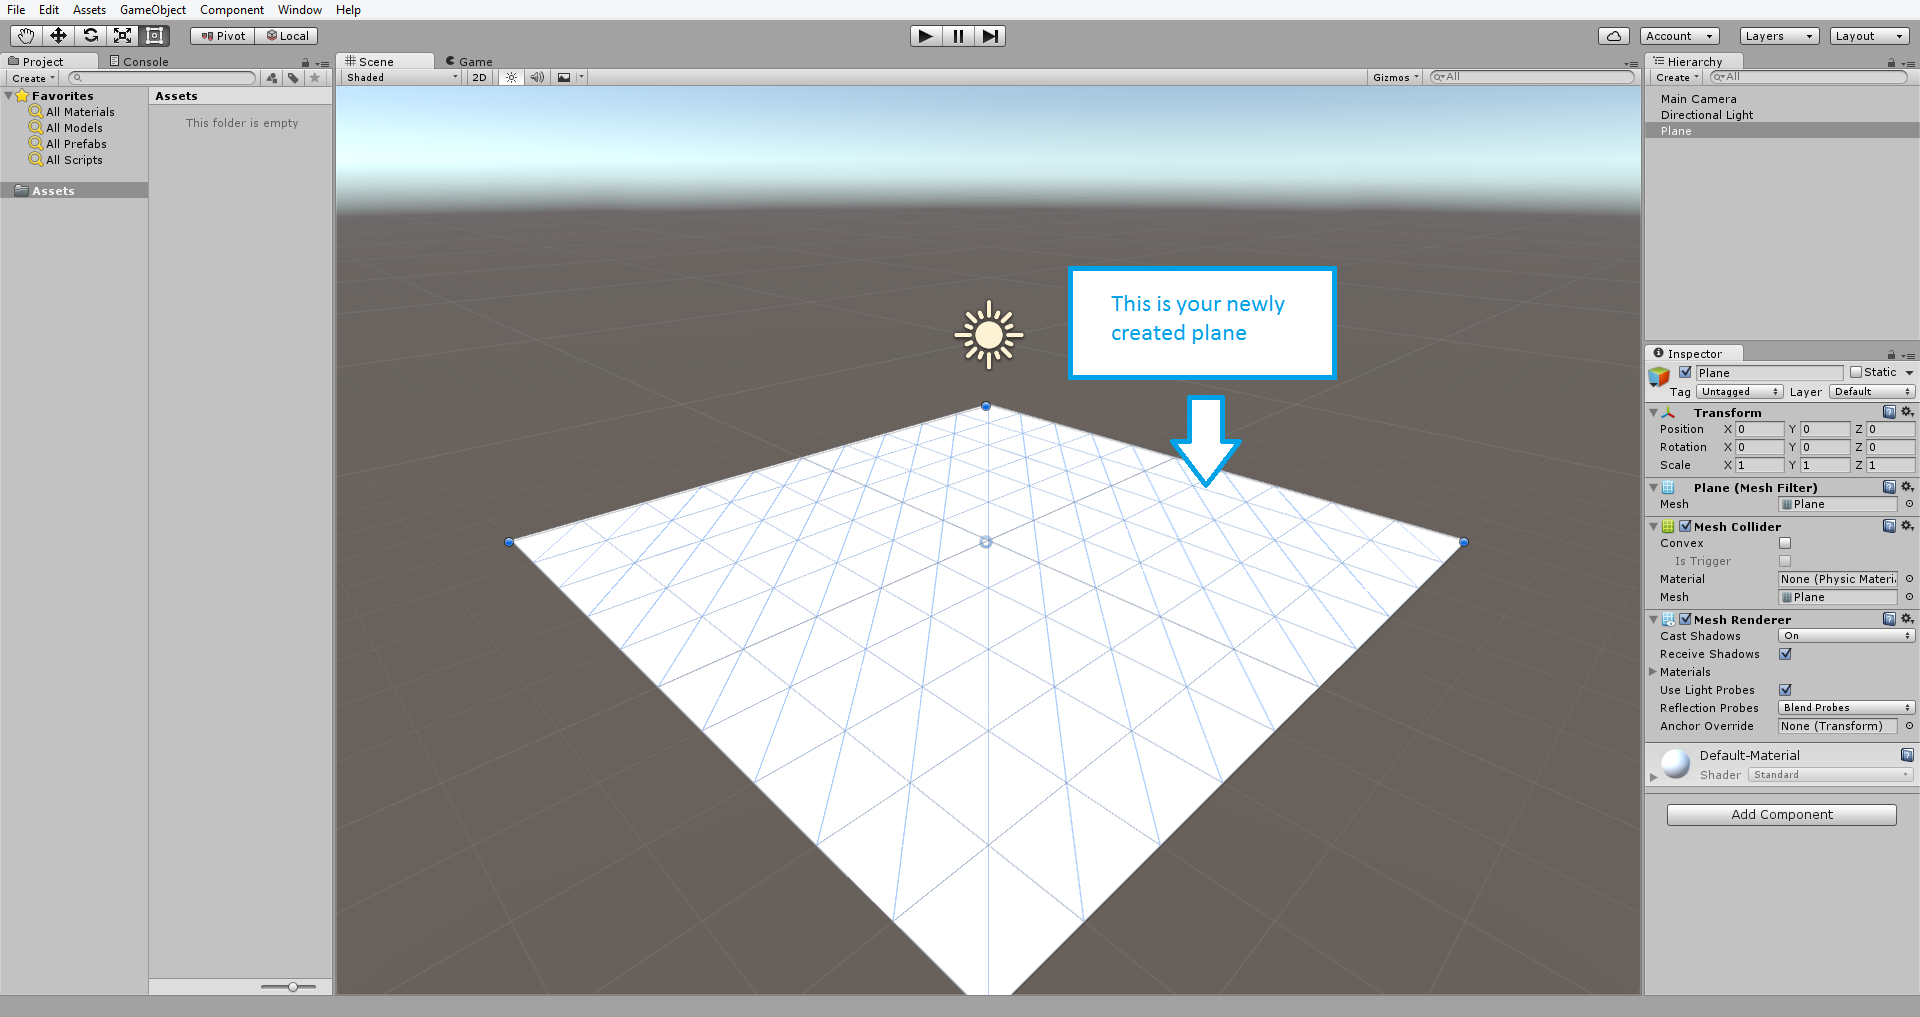Select the Hand tool
The image size is (1920, 1017).
click(x=26, y=36)
